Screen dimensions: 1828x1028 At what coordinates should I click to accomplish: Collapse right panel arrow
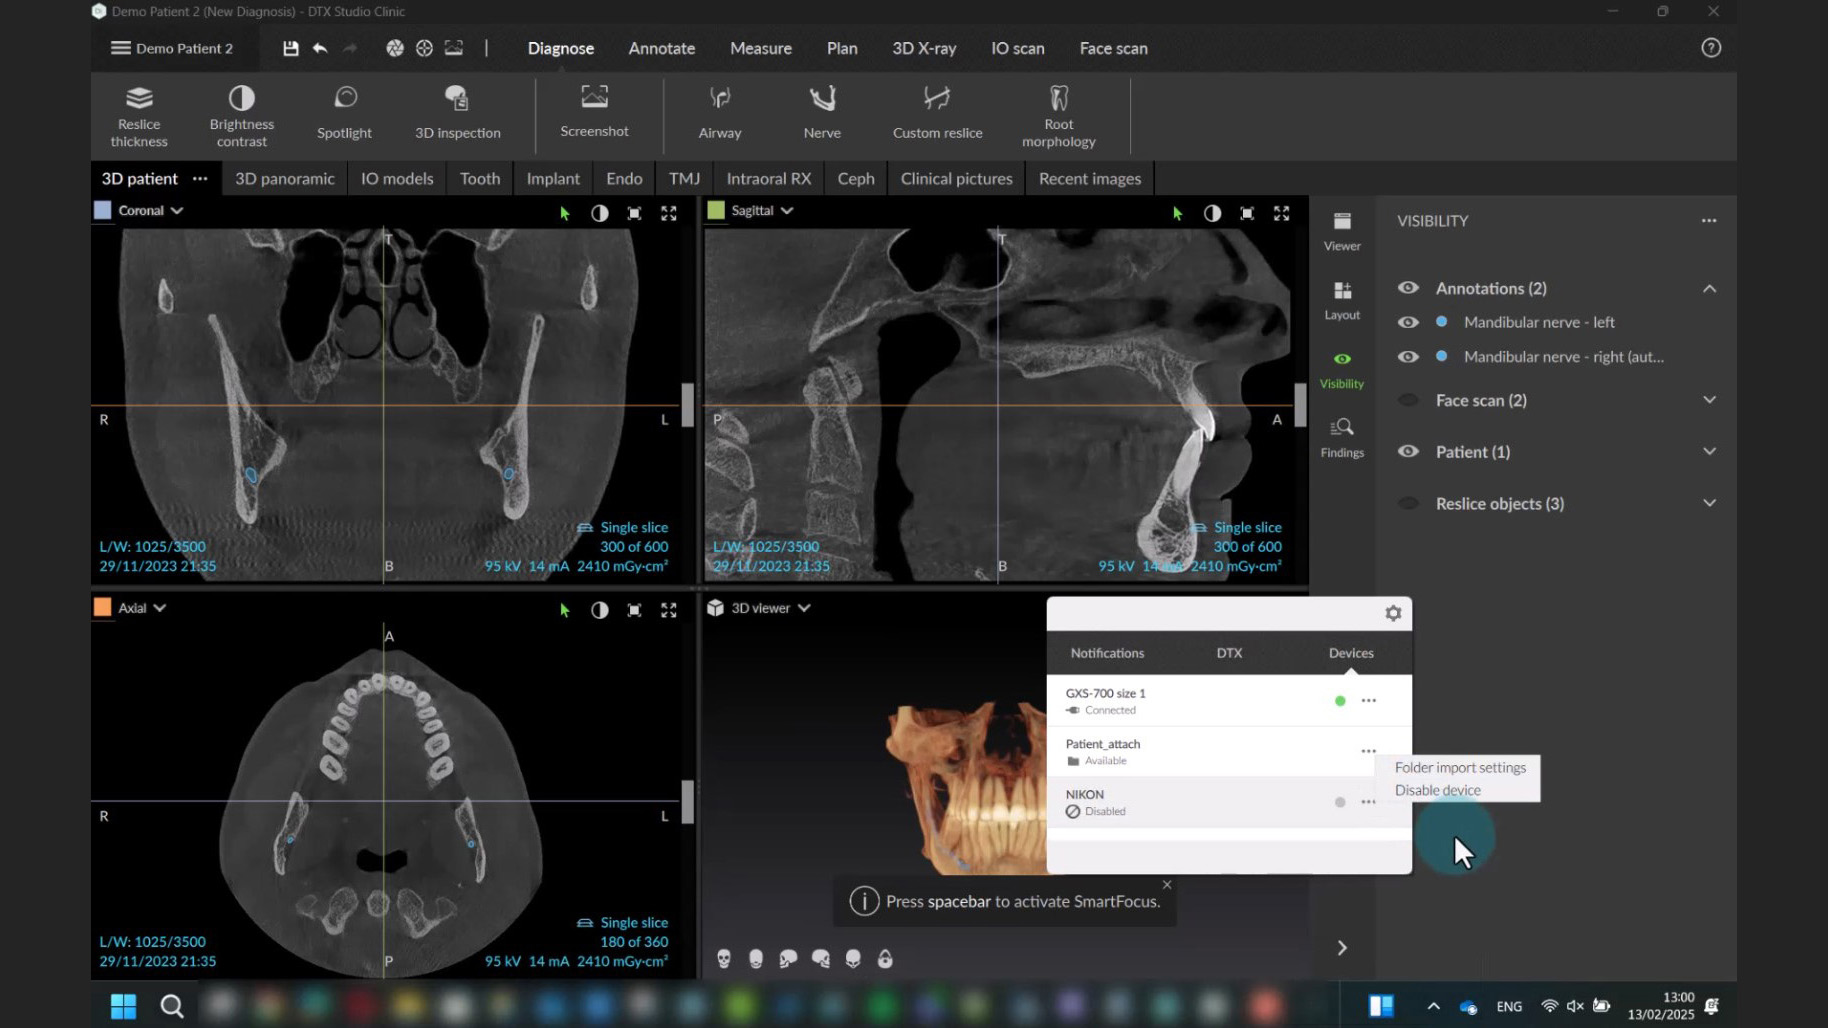[x=1342, y=948]
